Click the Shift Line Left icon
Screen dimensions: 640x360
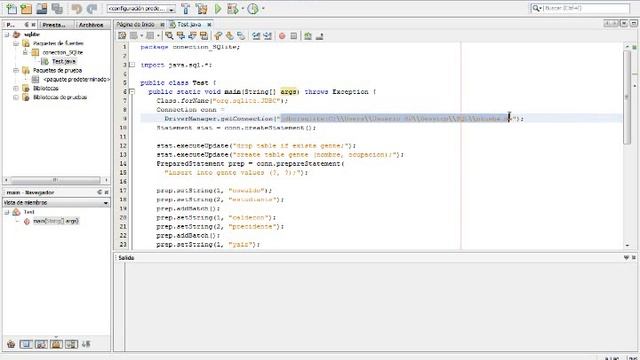tap(256, 36)
